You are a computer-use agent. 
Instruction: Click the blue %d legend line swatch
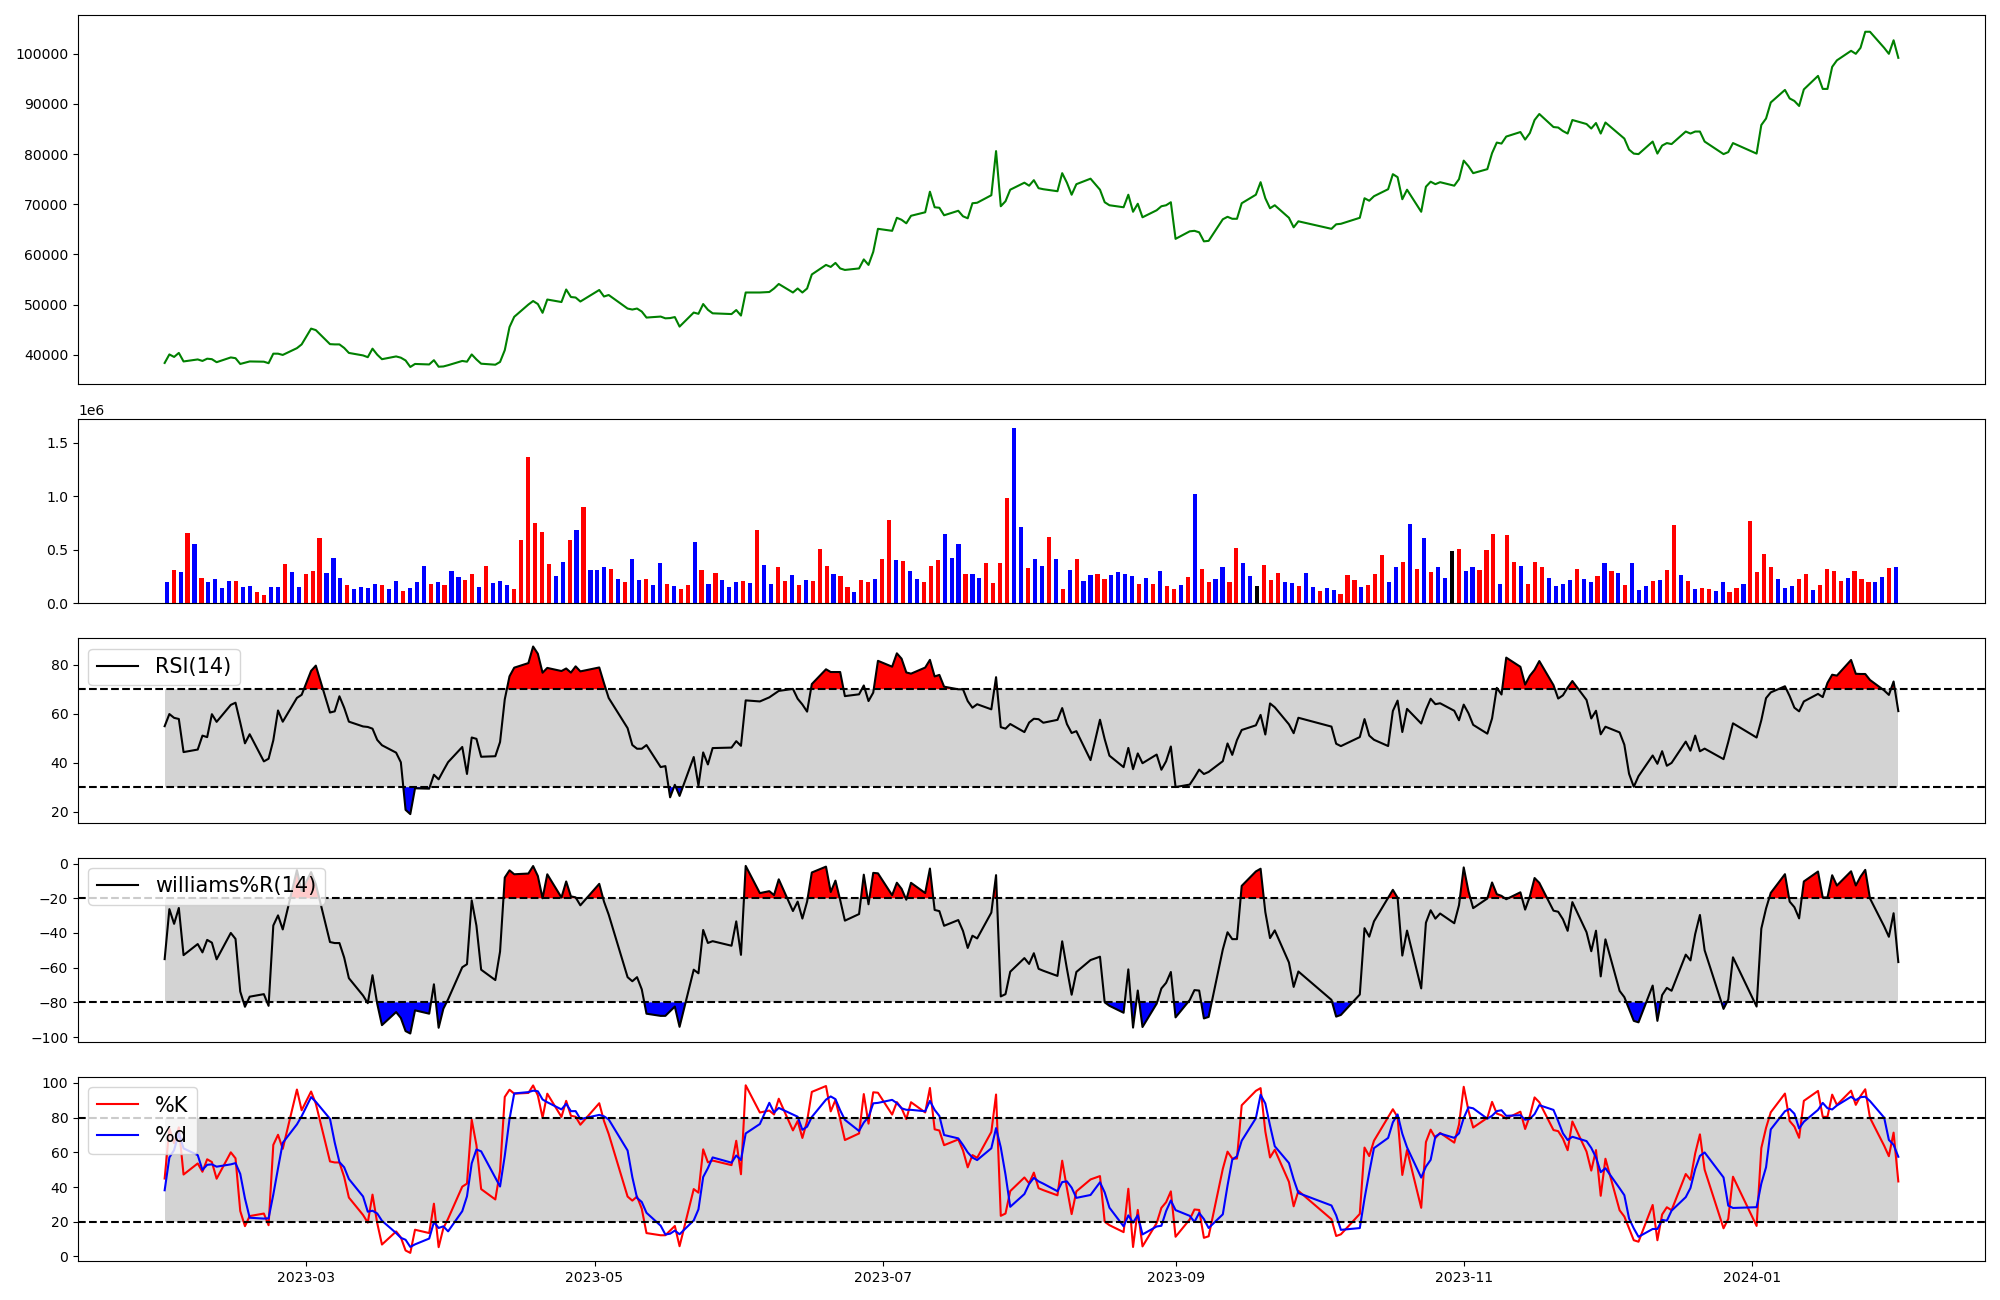(x=118, y=1135)
